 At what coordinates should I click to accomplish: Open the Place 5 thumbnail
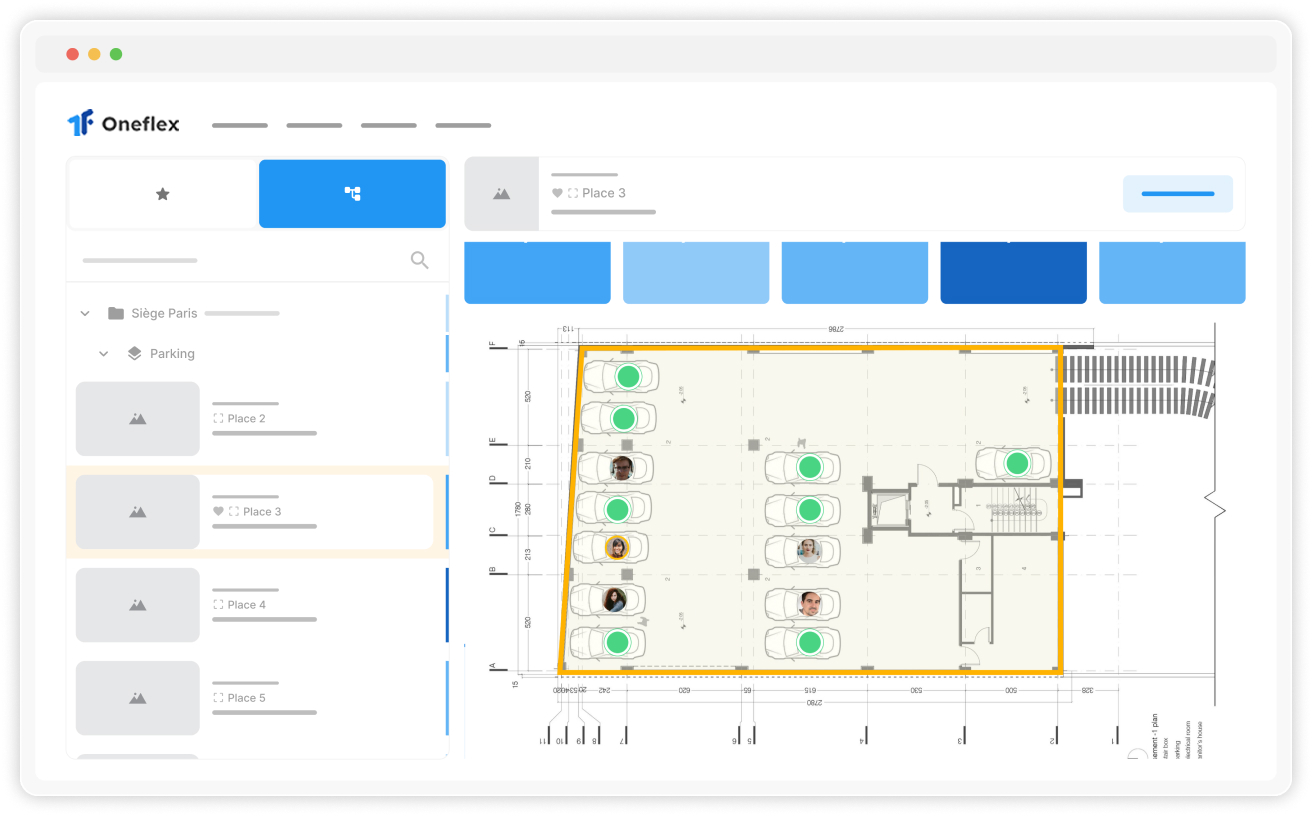[x=138, y=698]
